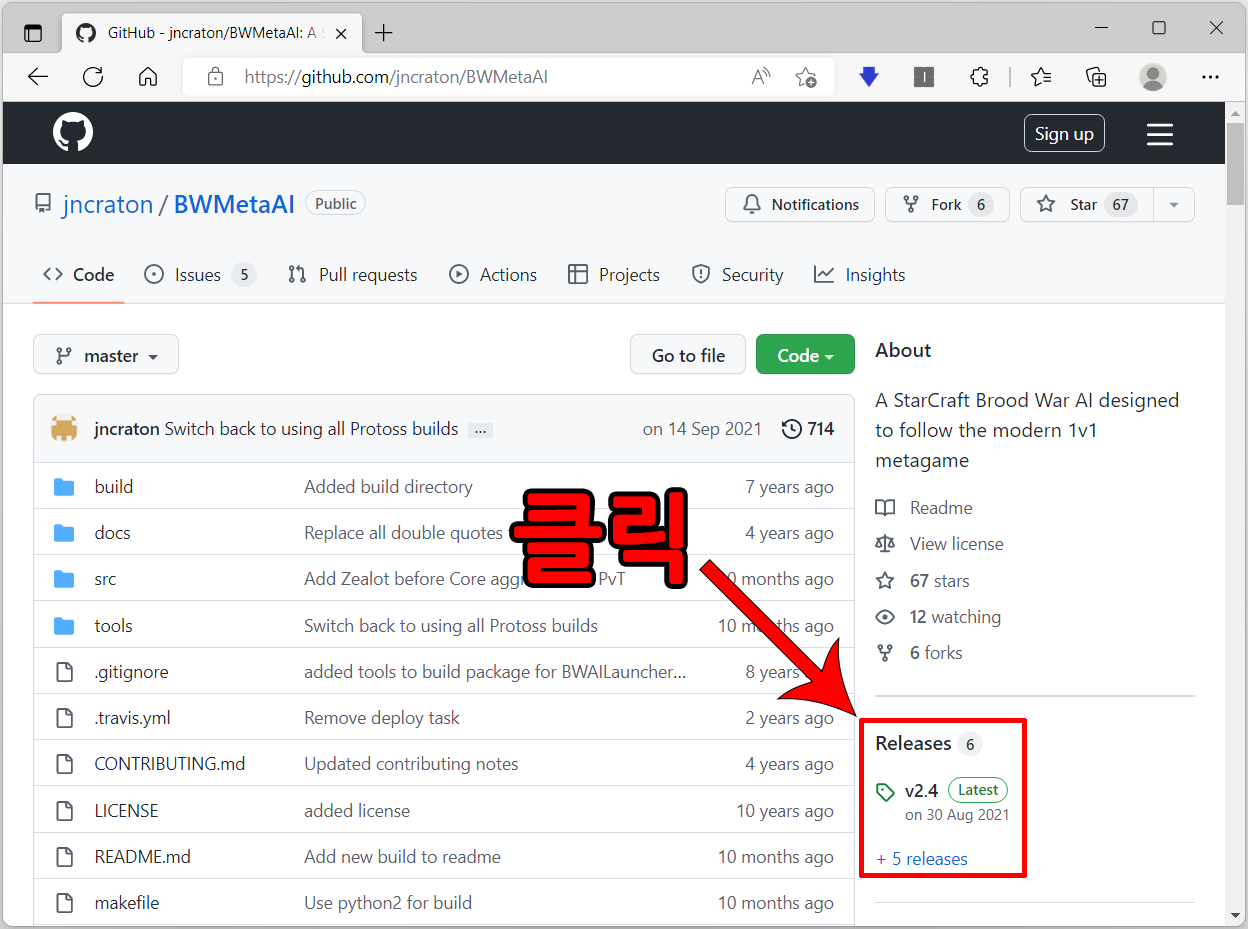Expand the green Code dropdown button
This screenshot has height=929, width=1248.
click(x=805, y=355)
